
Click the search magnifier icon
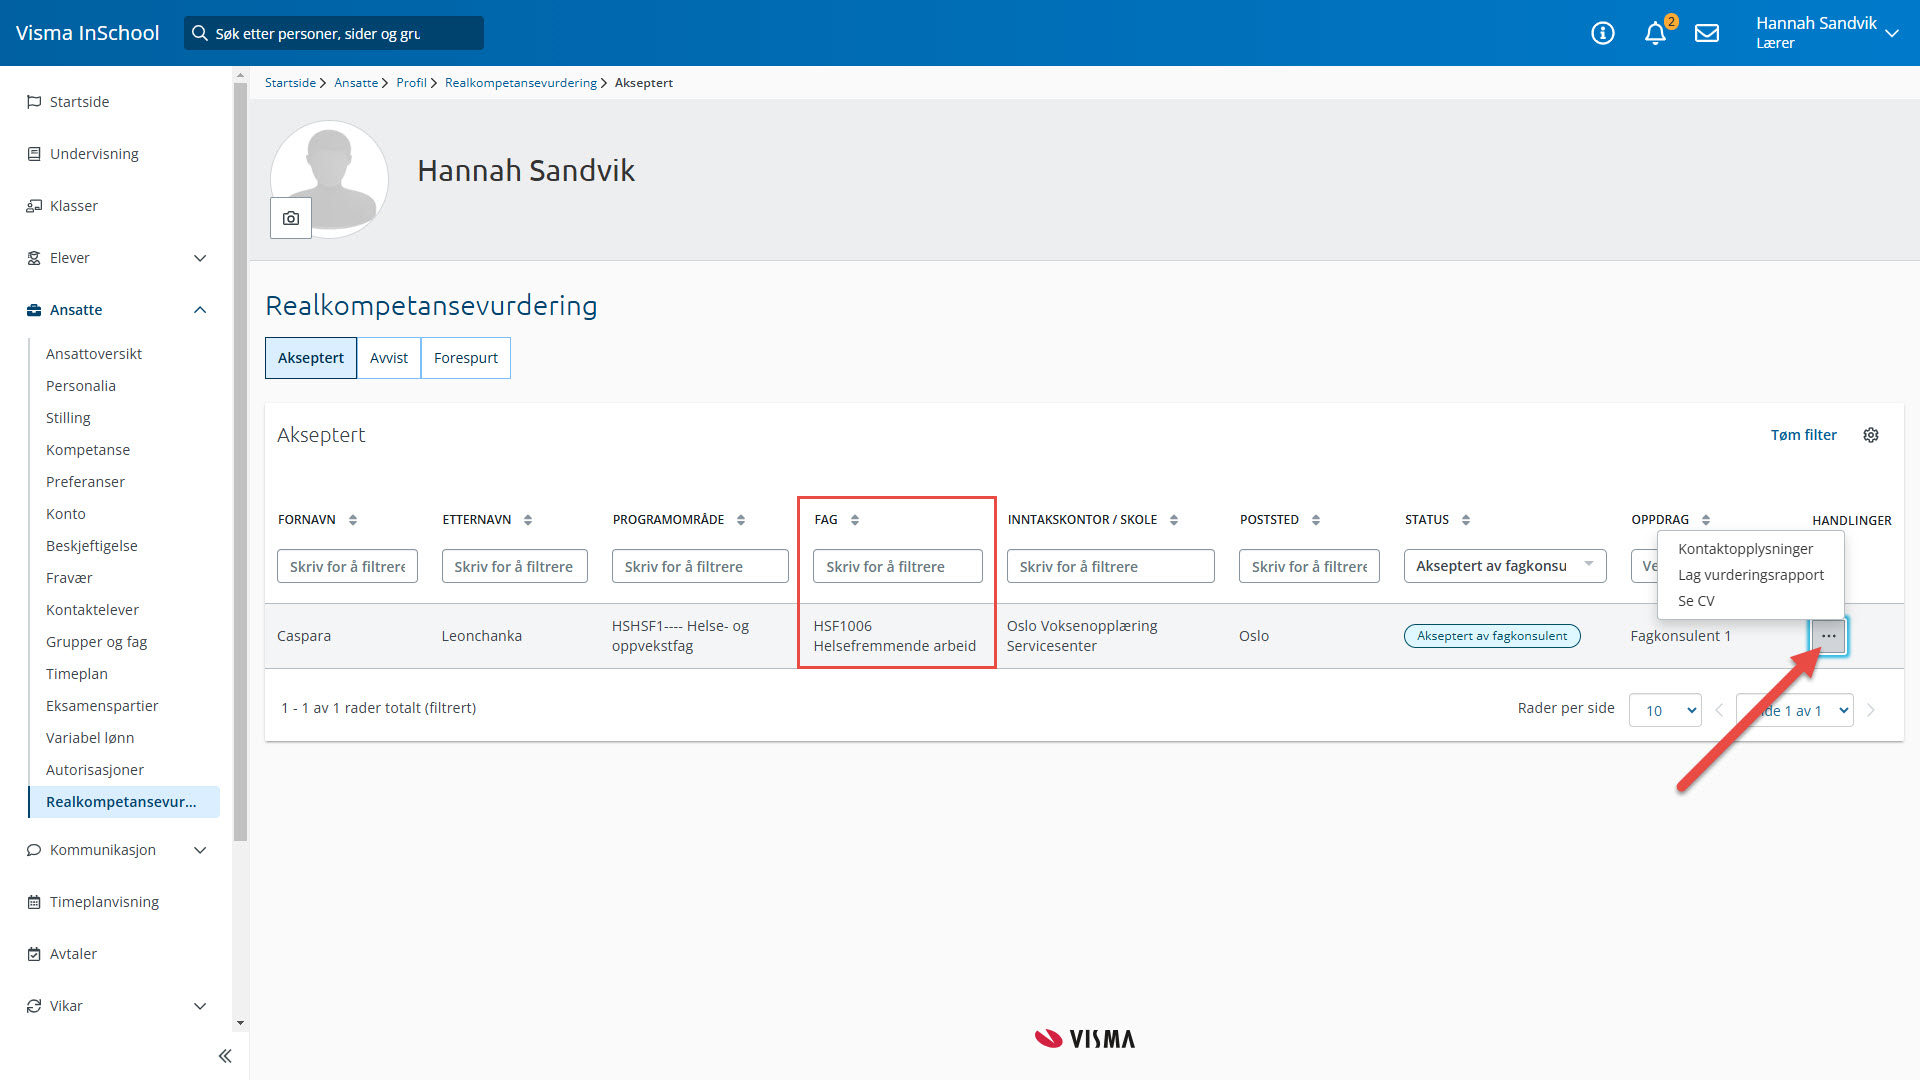[x=200, y=33]
